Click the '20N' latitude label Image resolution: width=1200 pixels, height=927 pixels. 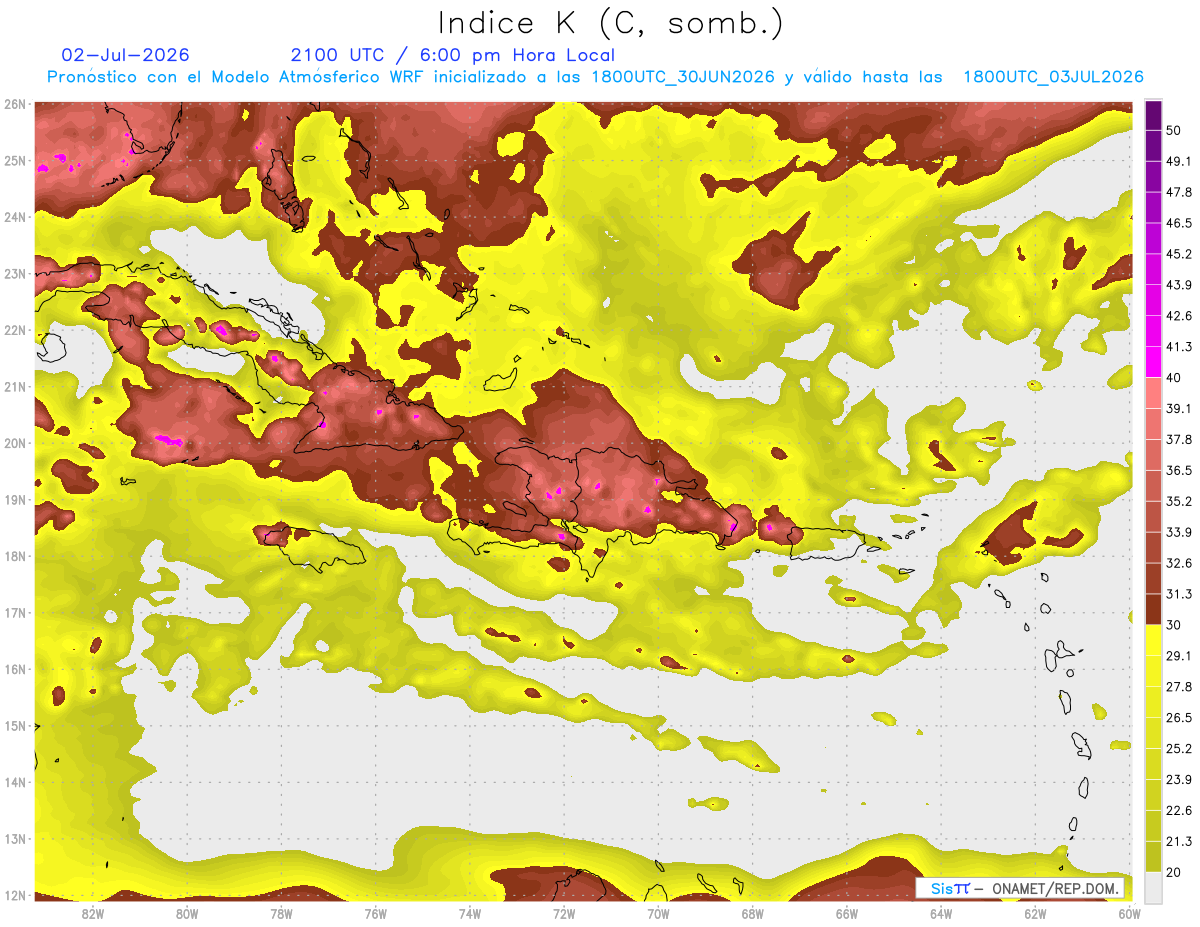click(x=14, y=443)
